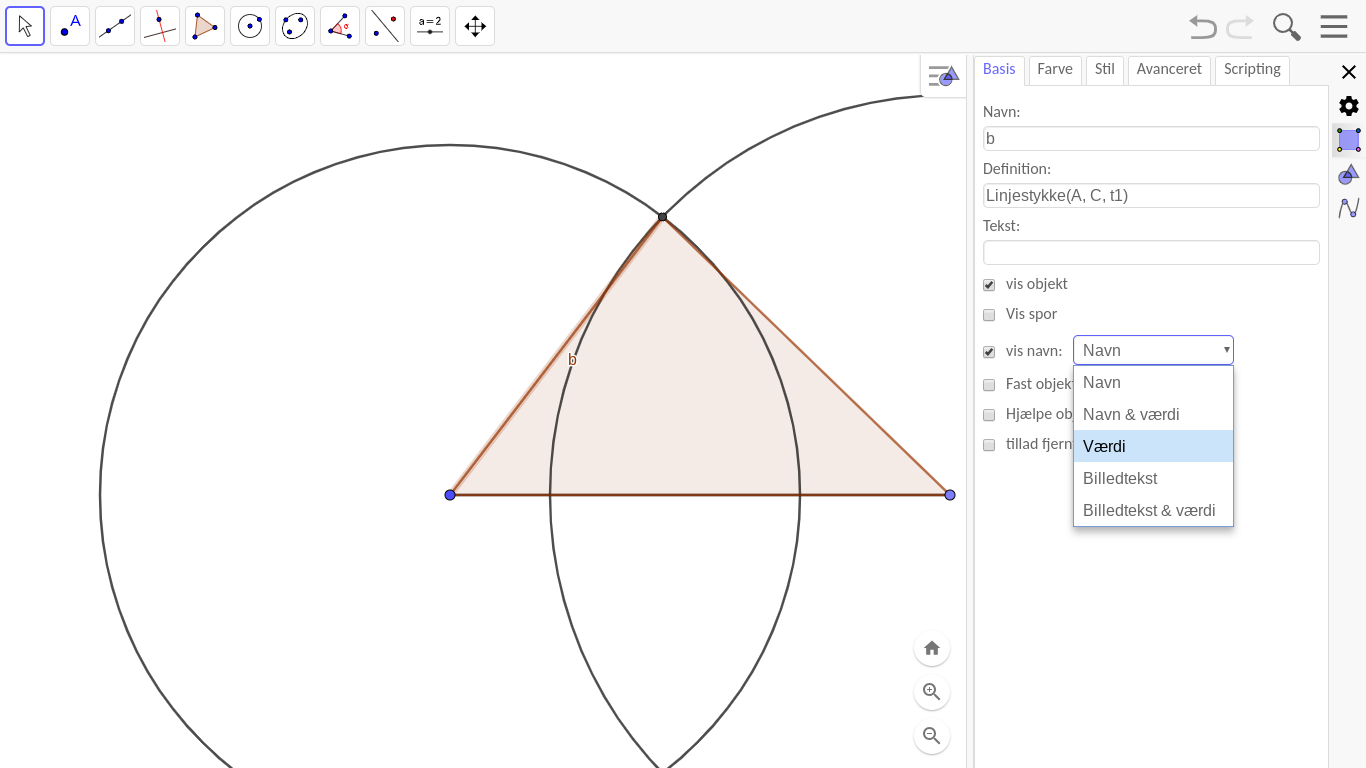Edit the Navn field containing b
This screenshot has height=768, width=1366.
(1151, 139)
